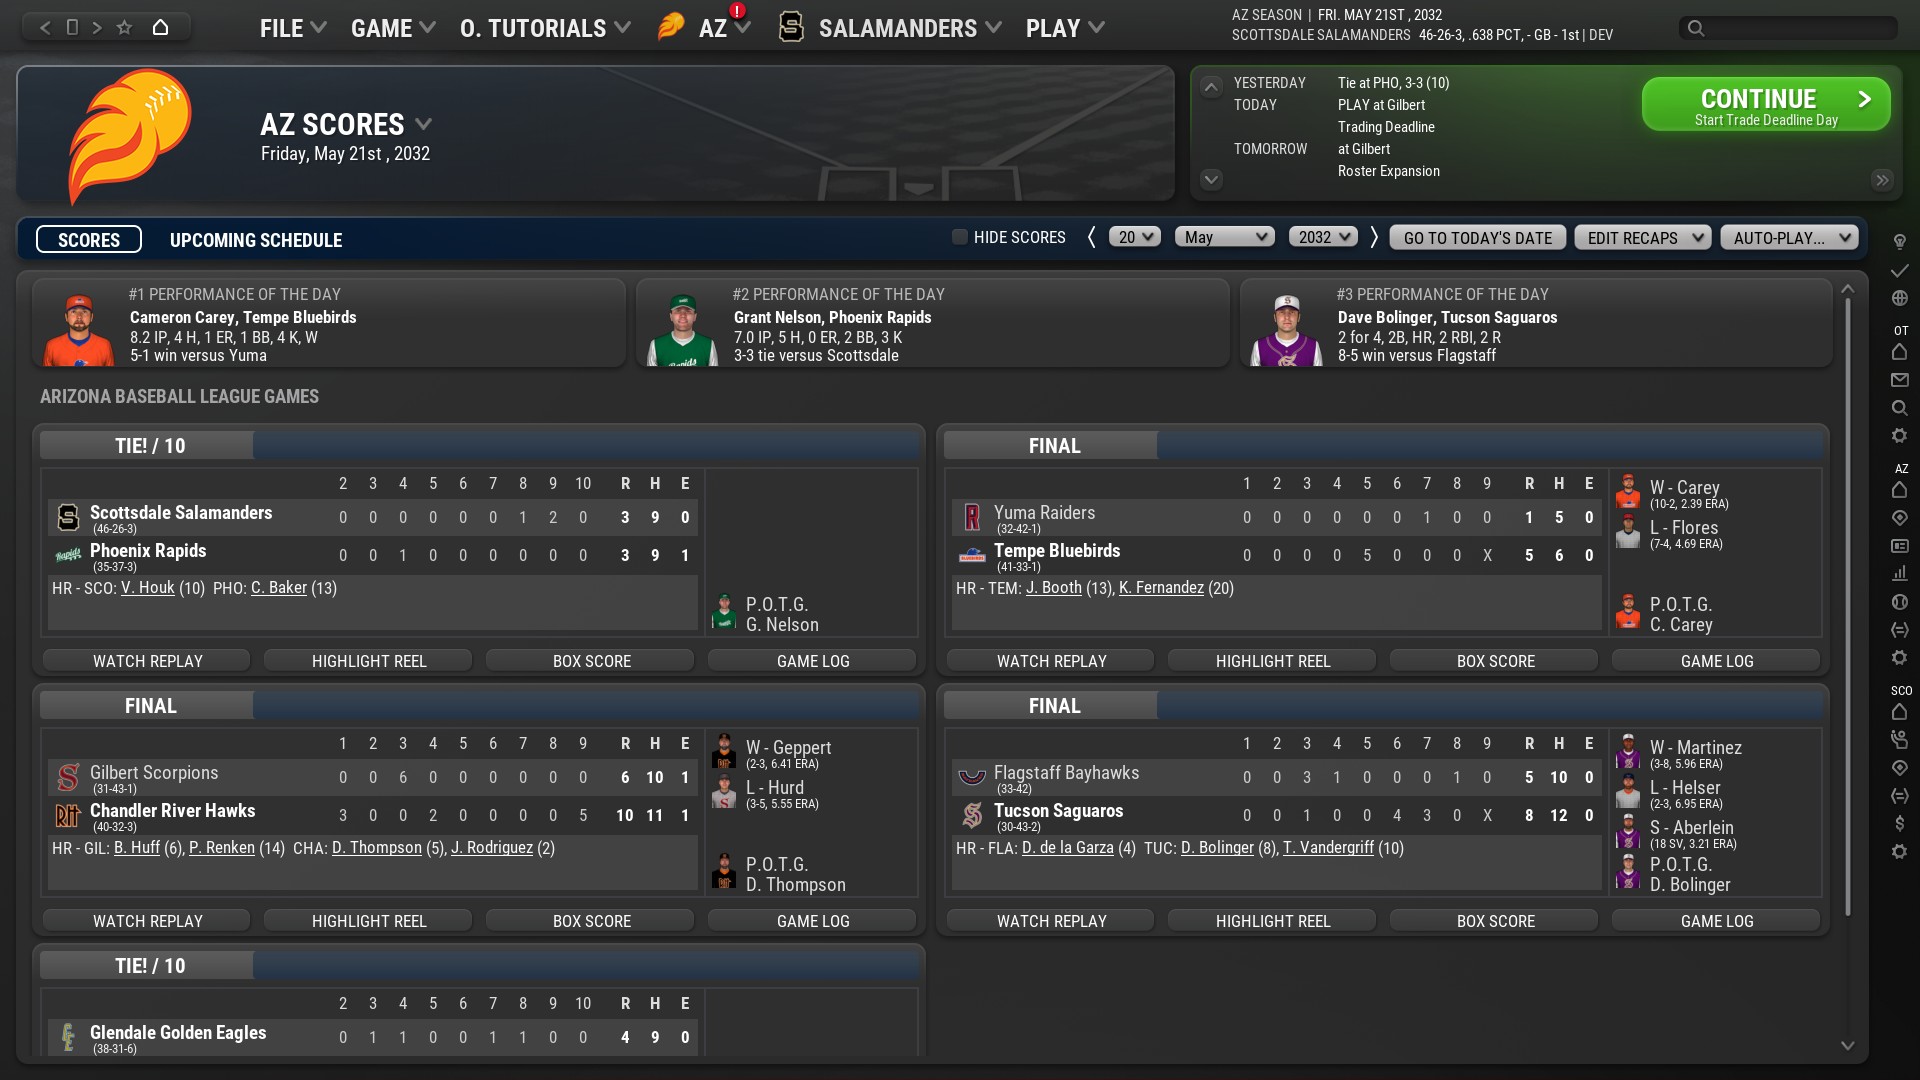Screen dimensions: 1920x1080
Task: Select the Upcoming Schedule tab
Action: (x=257, y=240)
